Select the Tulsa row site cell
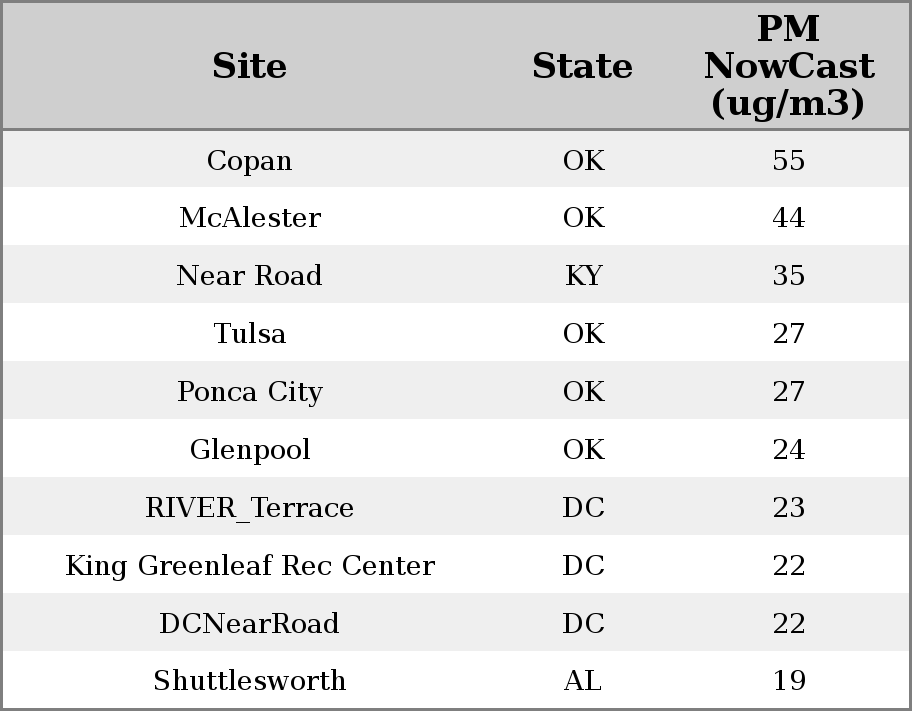 point(249,334)
